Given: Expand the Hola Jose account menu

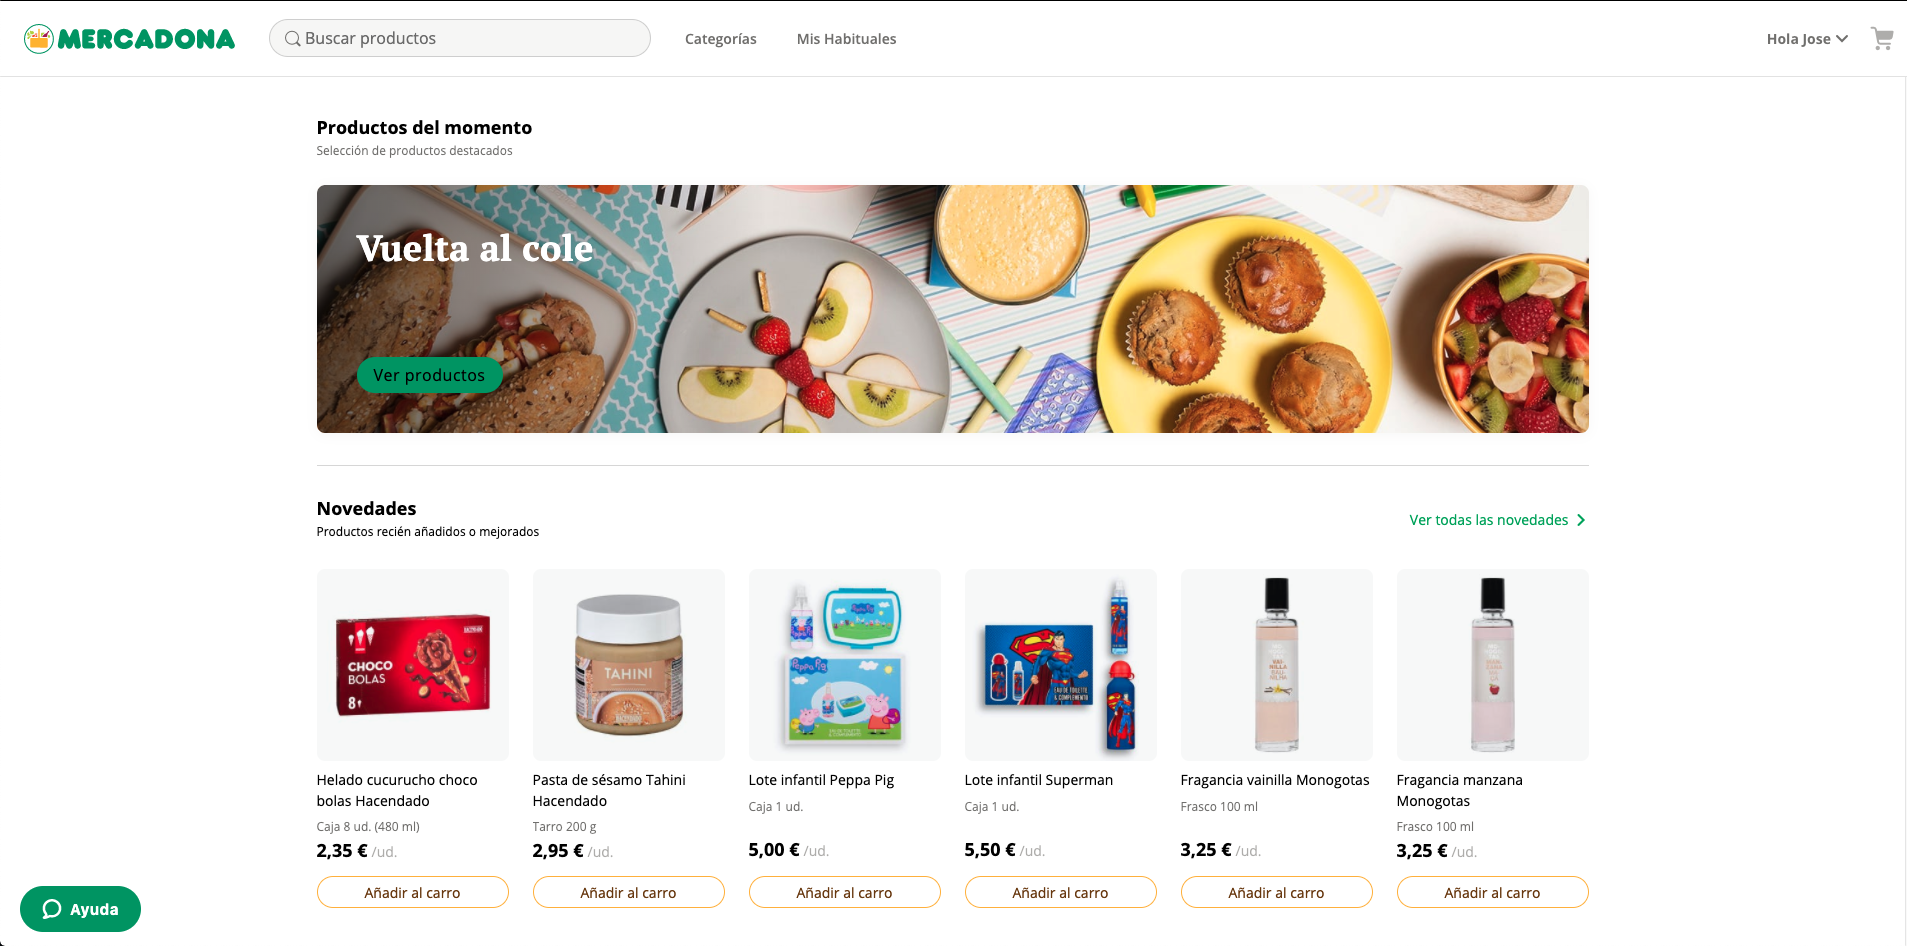Looking at the screenshot, I should click(1807, 39).
